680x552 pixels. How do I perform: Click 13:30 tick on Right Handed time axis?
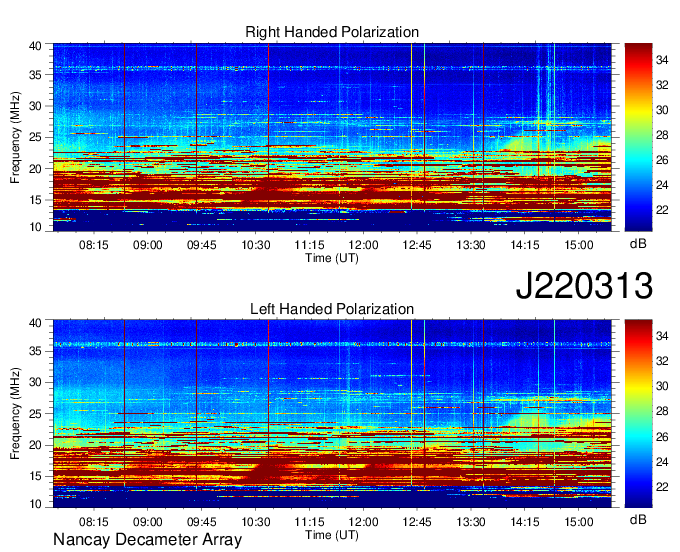click(x=471, y=245)
